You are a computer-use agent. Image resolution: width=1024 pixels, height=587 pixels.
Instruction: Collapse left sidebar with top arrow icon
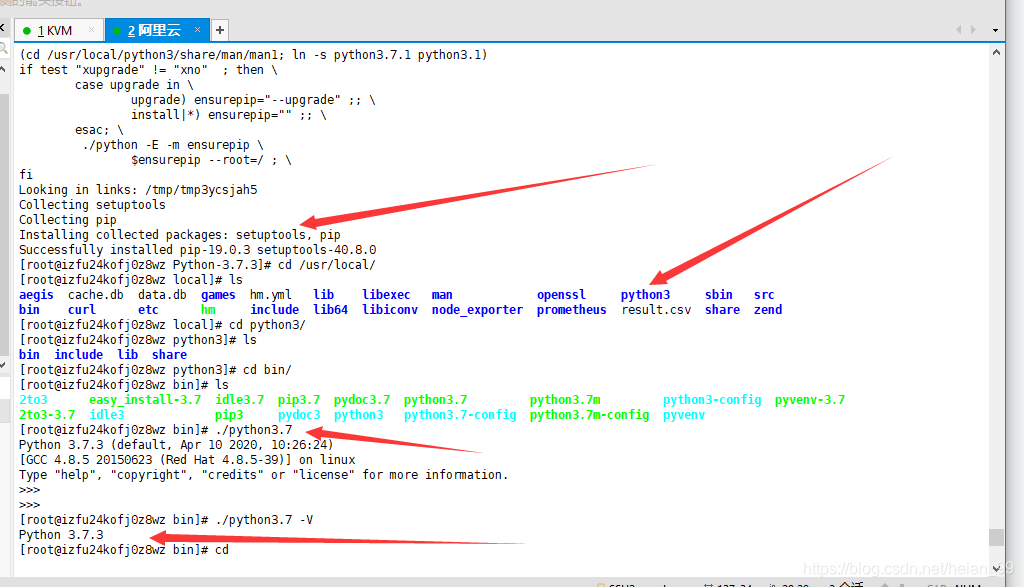(x=3, y=27)
